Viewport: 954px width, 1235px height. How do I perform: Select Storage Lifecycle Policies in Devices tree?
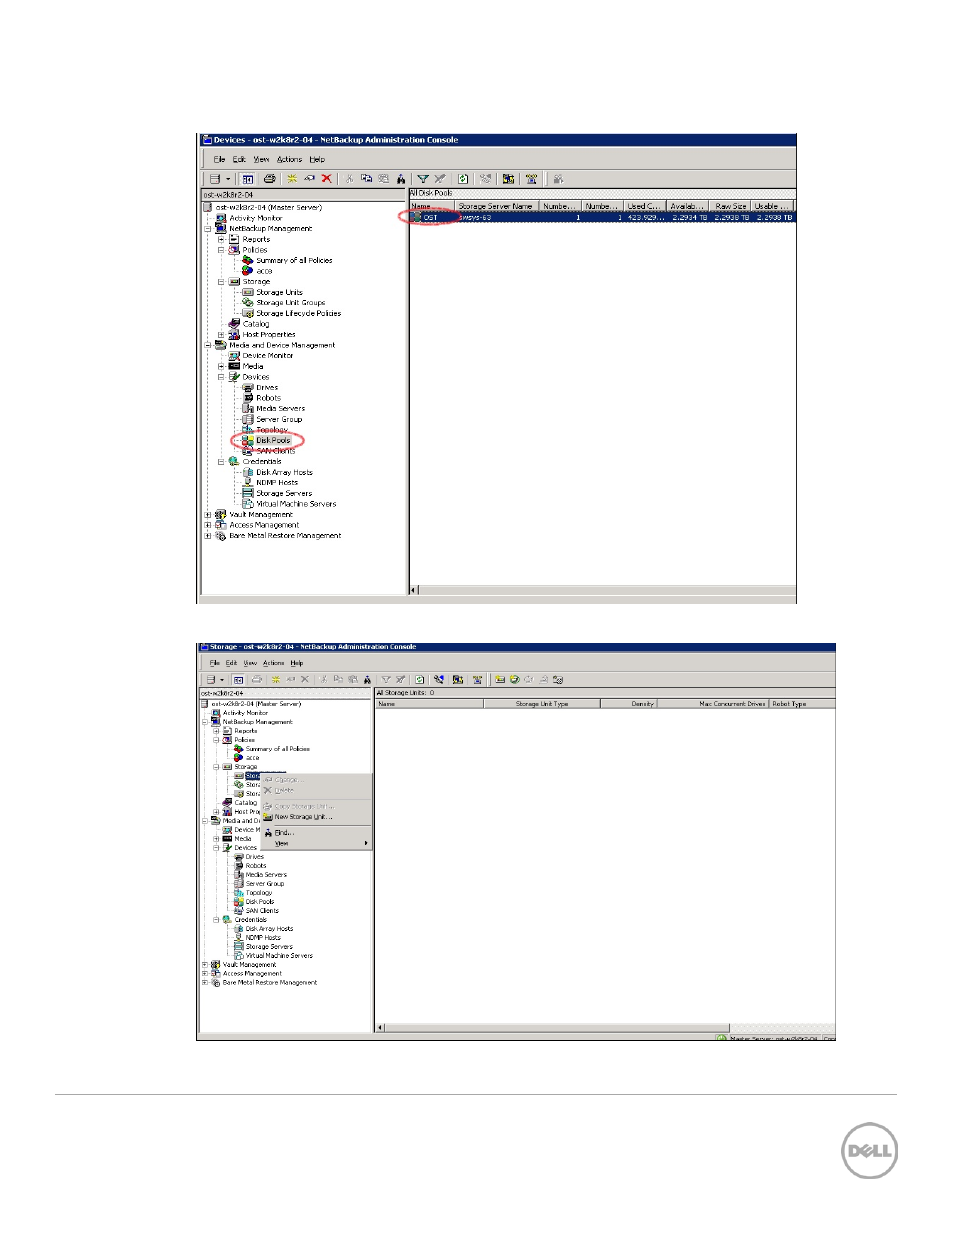(298, 313)
